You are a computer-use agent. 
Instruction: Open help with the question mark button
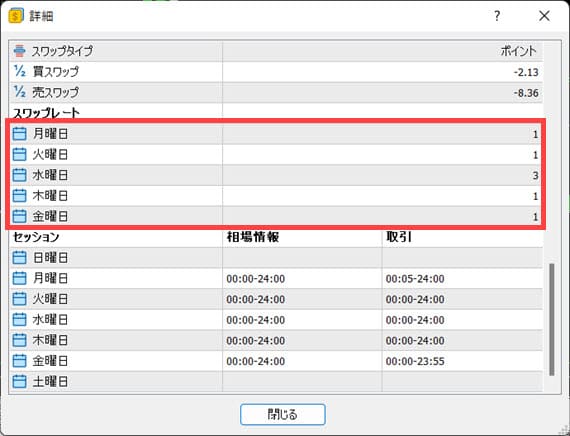click(497, 16)
